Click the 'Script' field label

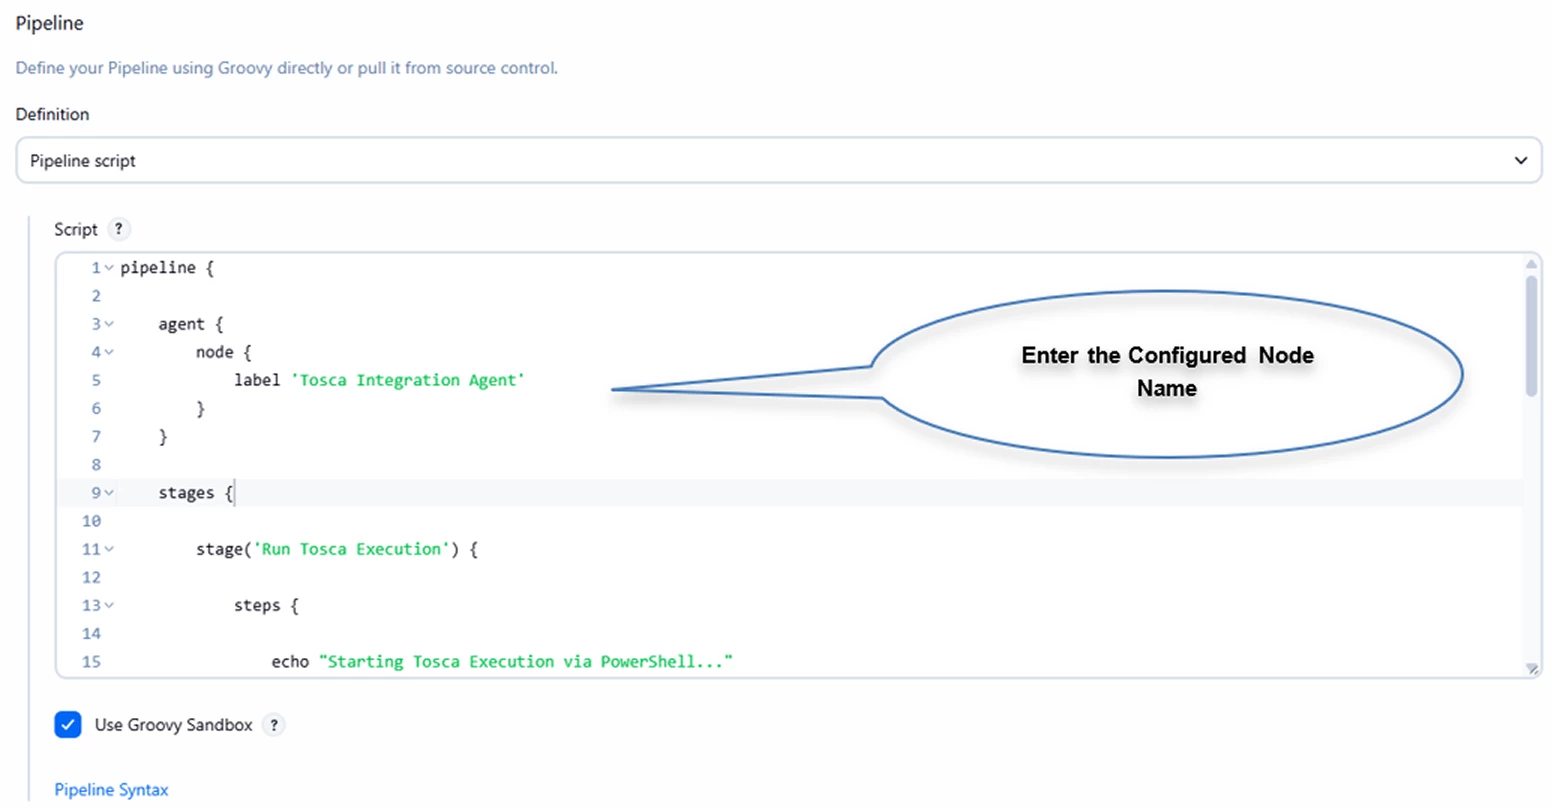(76, 229)
